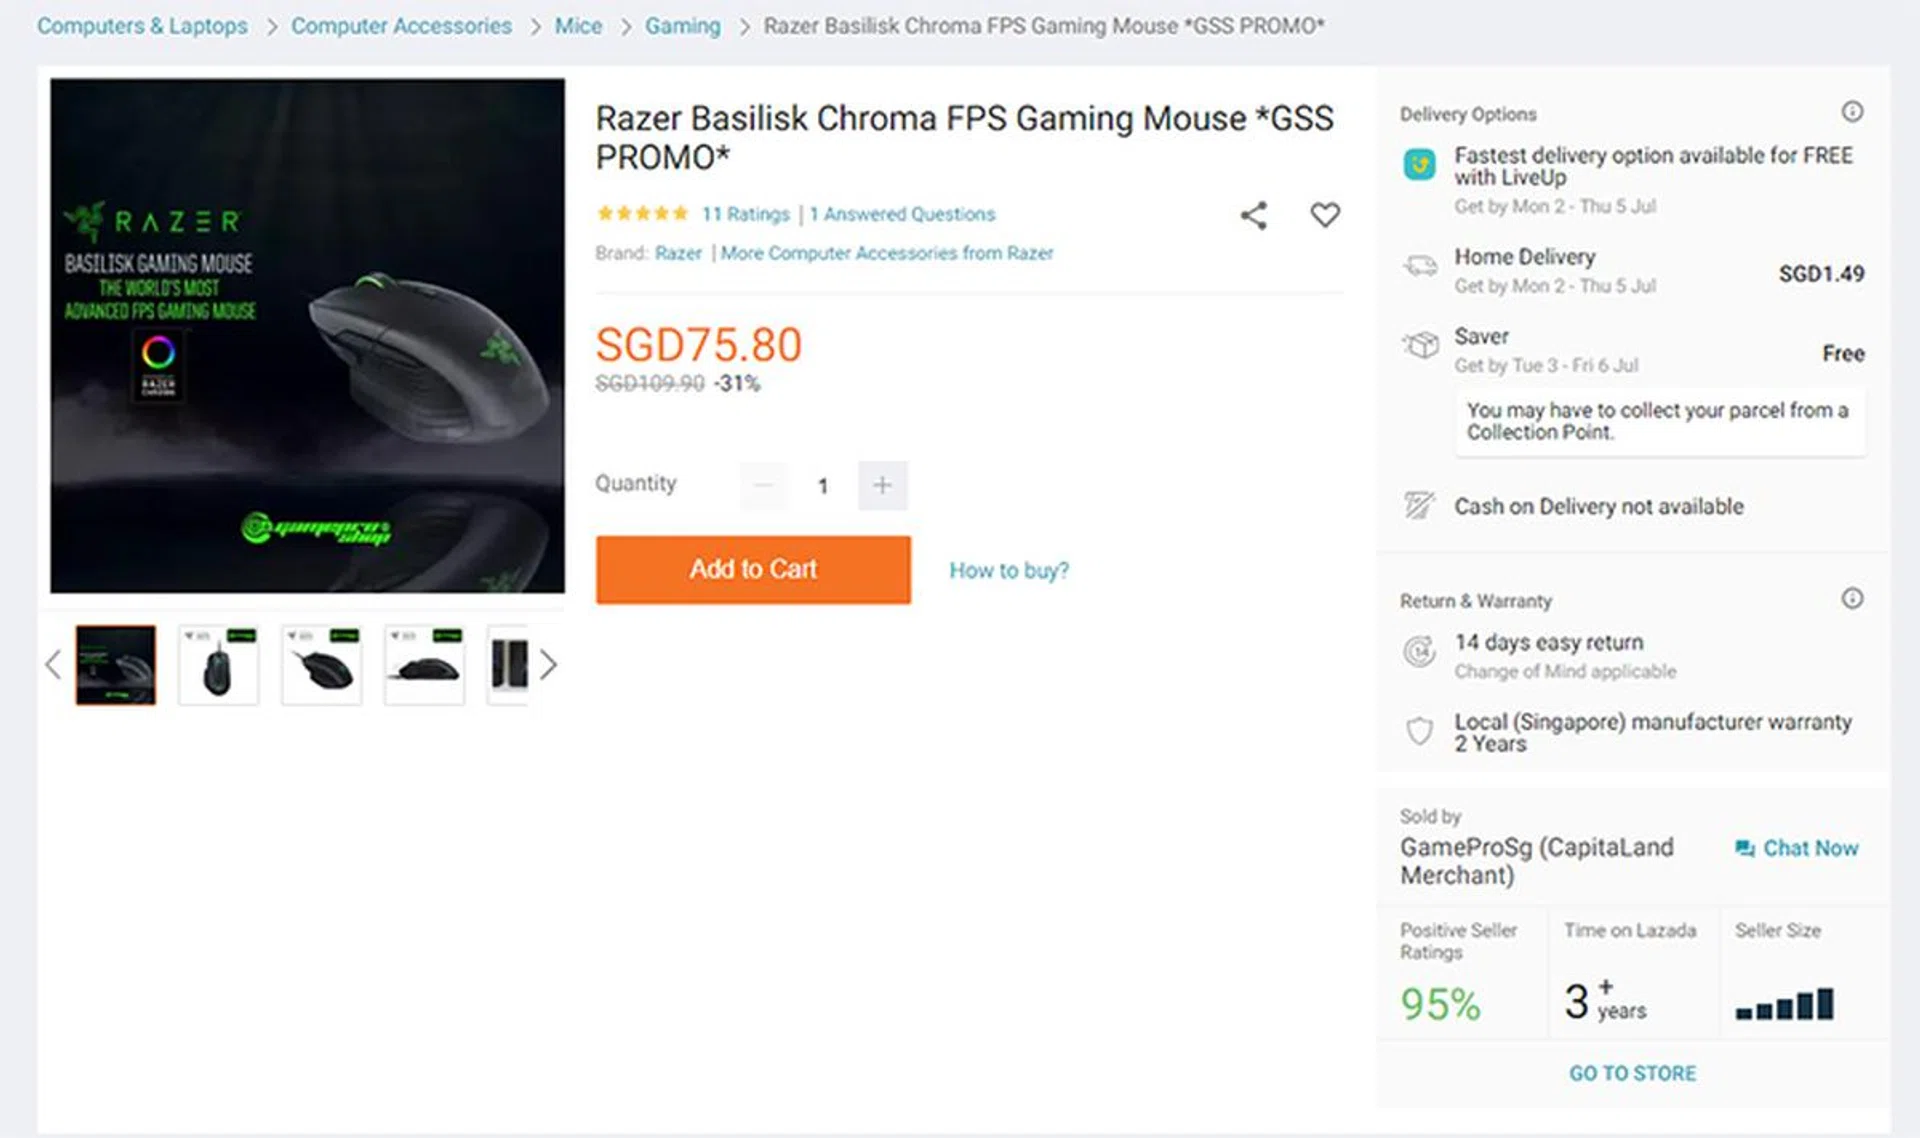Open Computers & Laptops breadcrumb

[x=142, y=26]
